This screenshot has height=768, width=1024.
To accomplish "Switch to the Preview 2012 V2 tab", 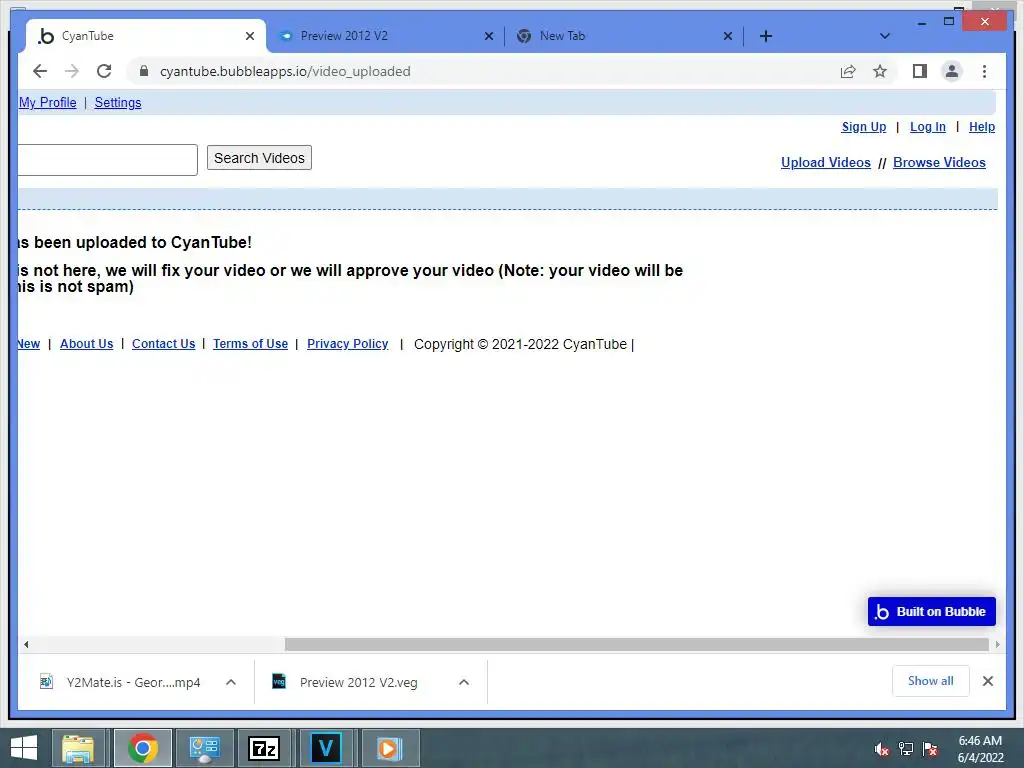I will 385,36.
